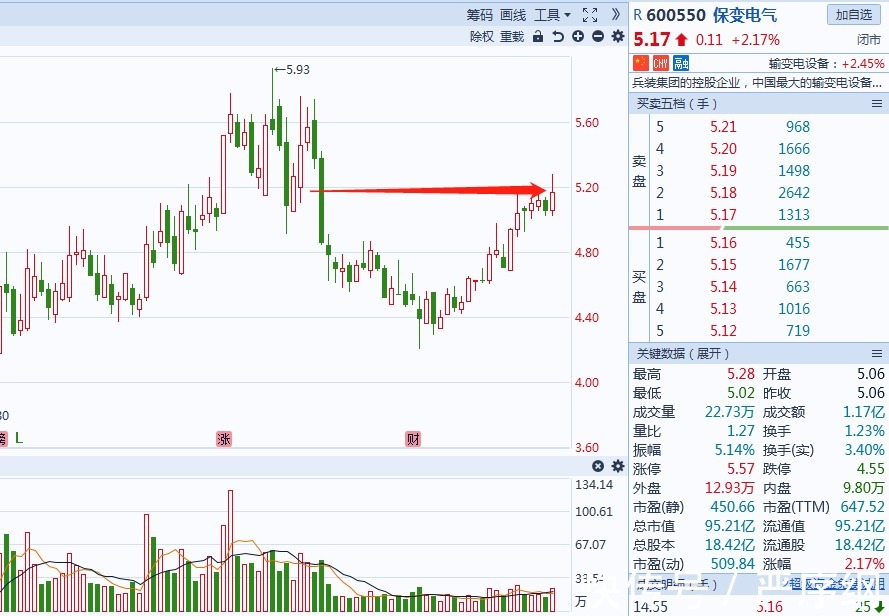Click 成交量 value 22.73万
The width and height of the screenshot is (889, 616).
730,412
